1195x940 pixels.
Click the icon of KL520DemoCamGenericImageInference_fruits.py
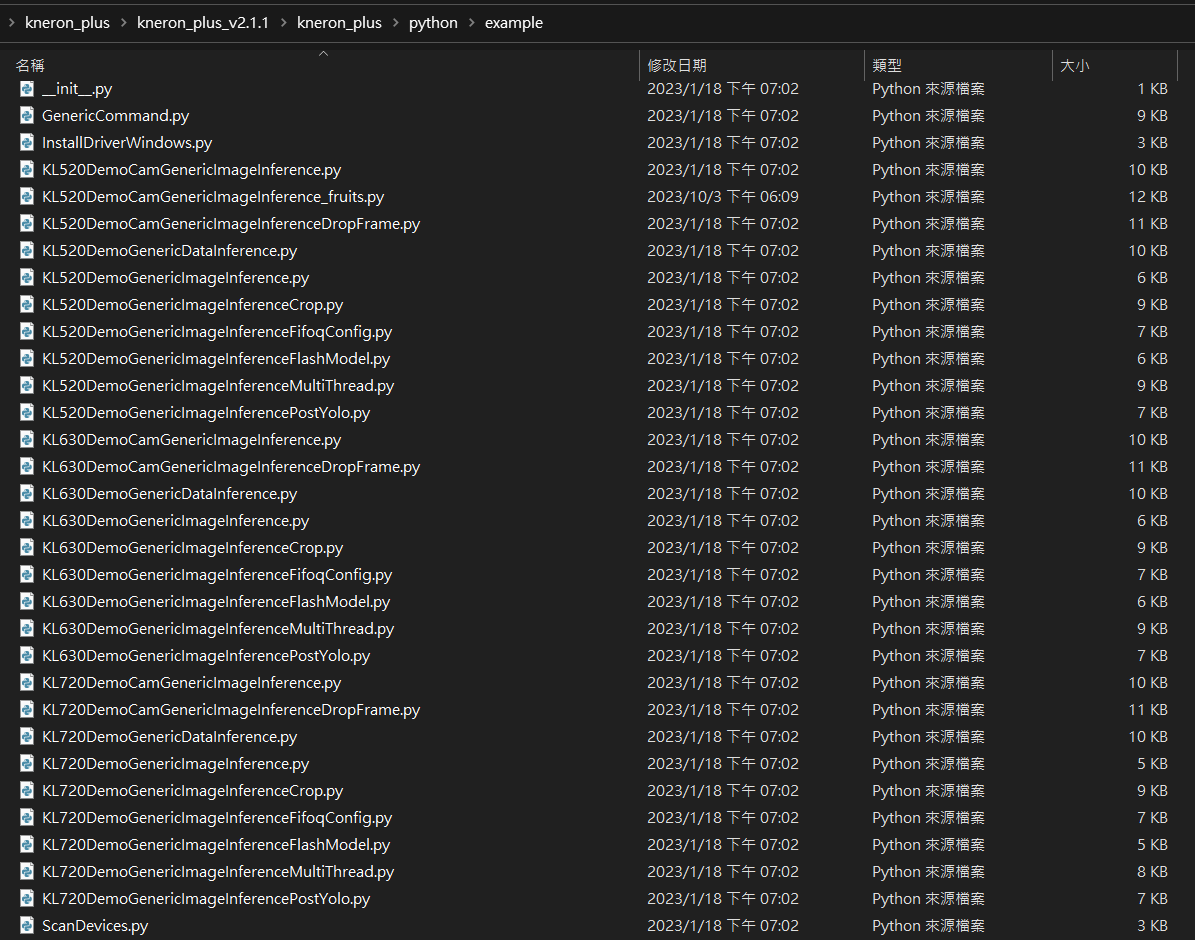pos(27,197)
